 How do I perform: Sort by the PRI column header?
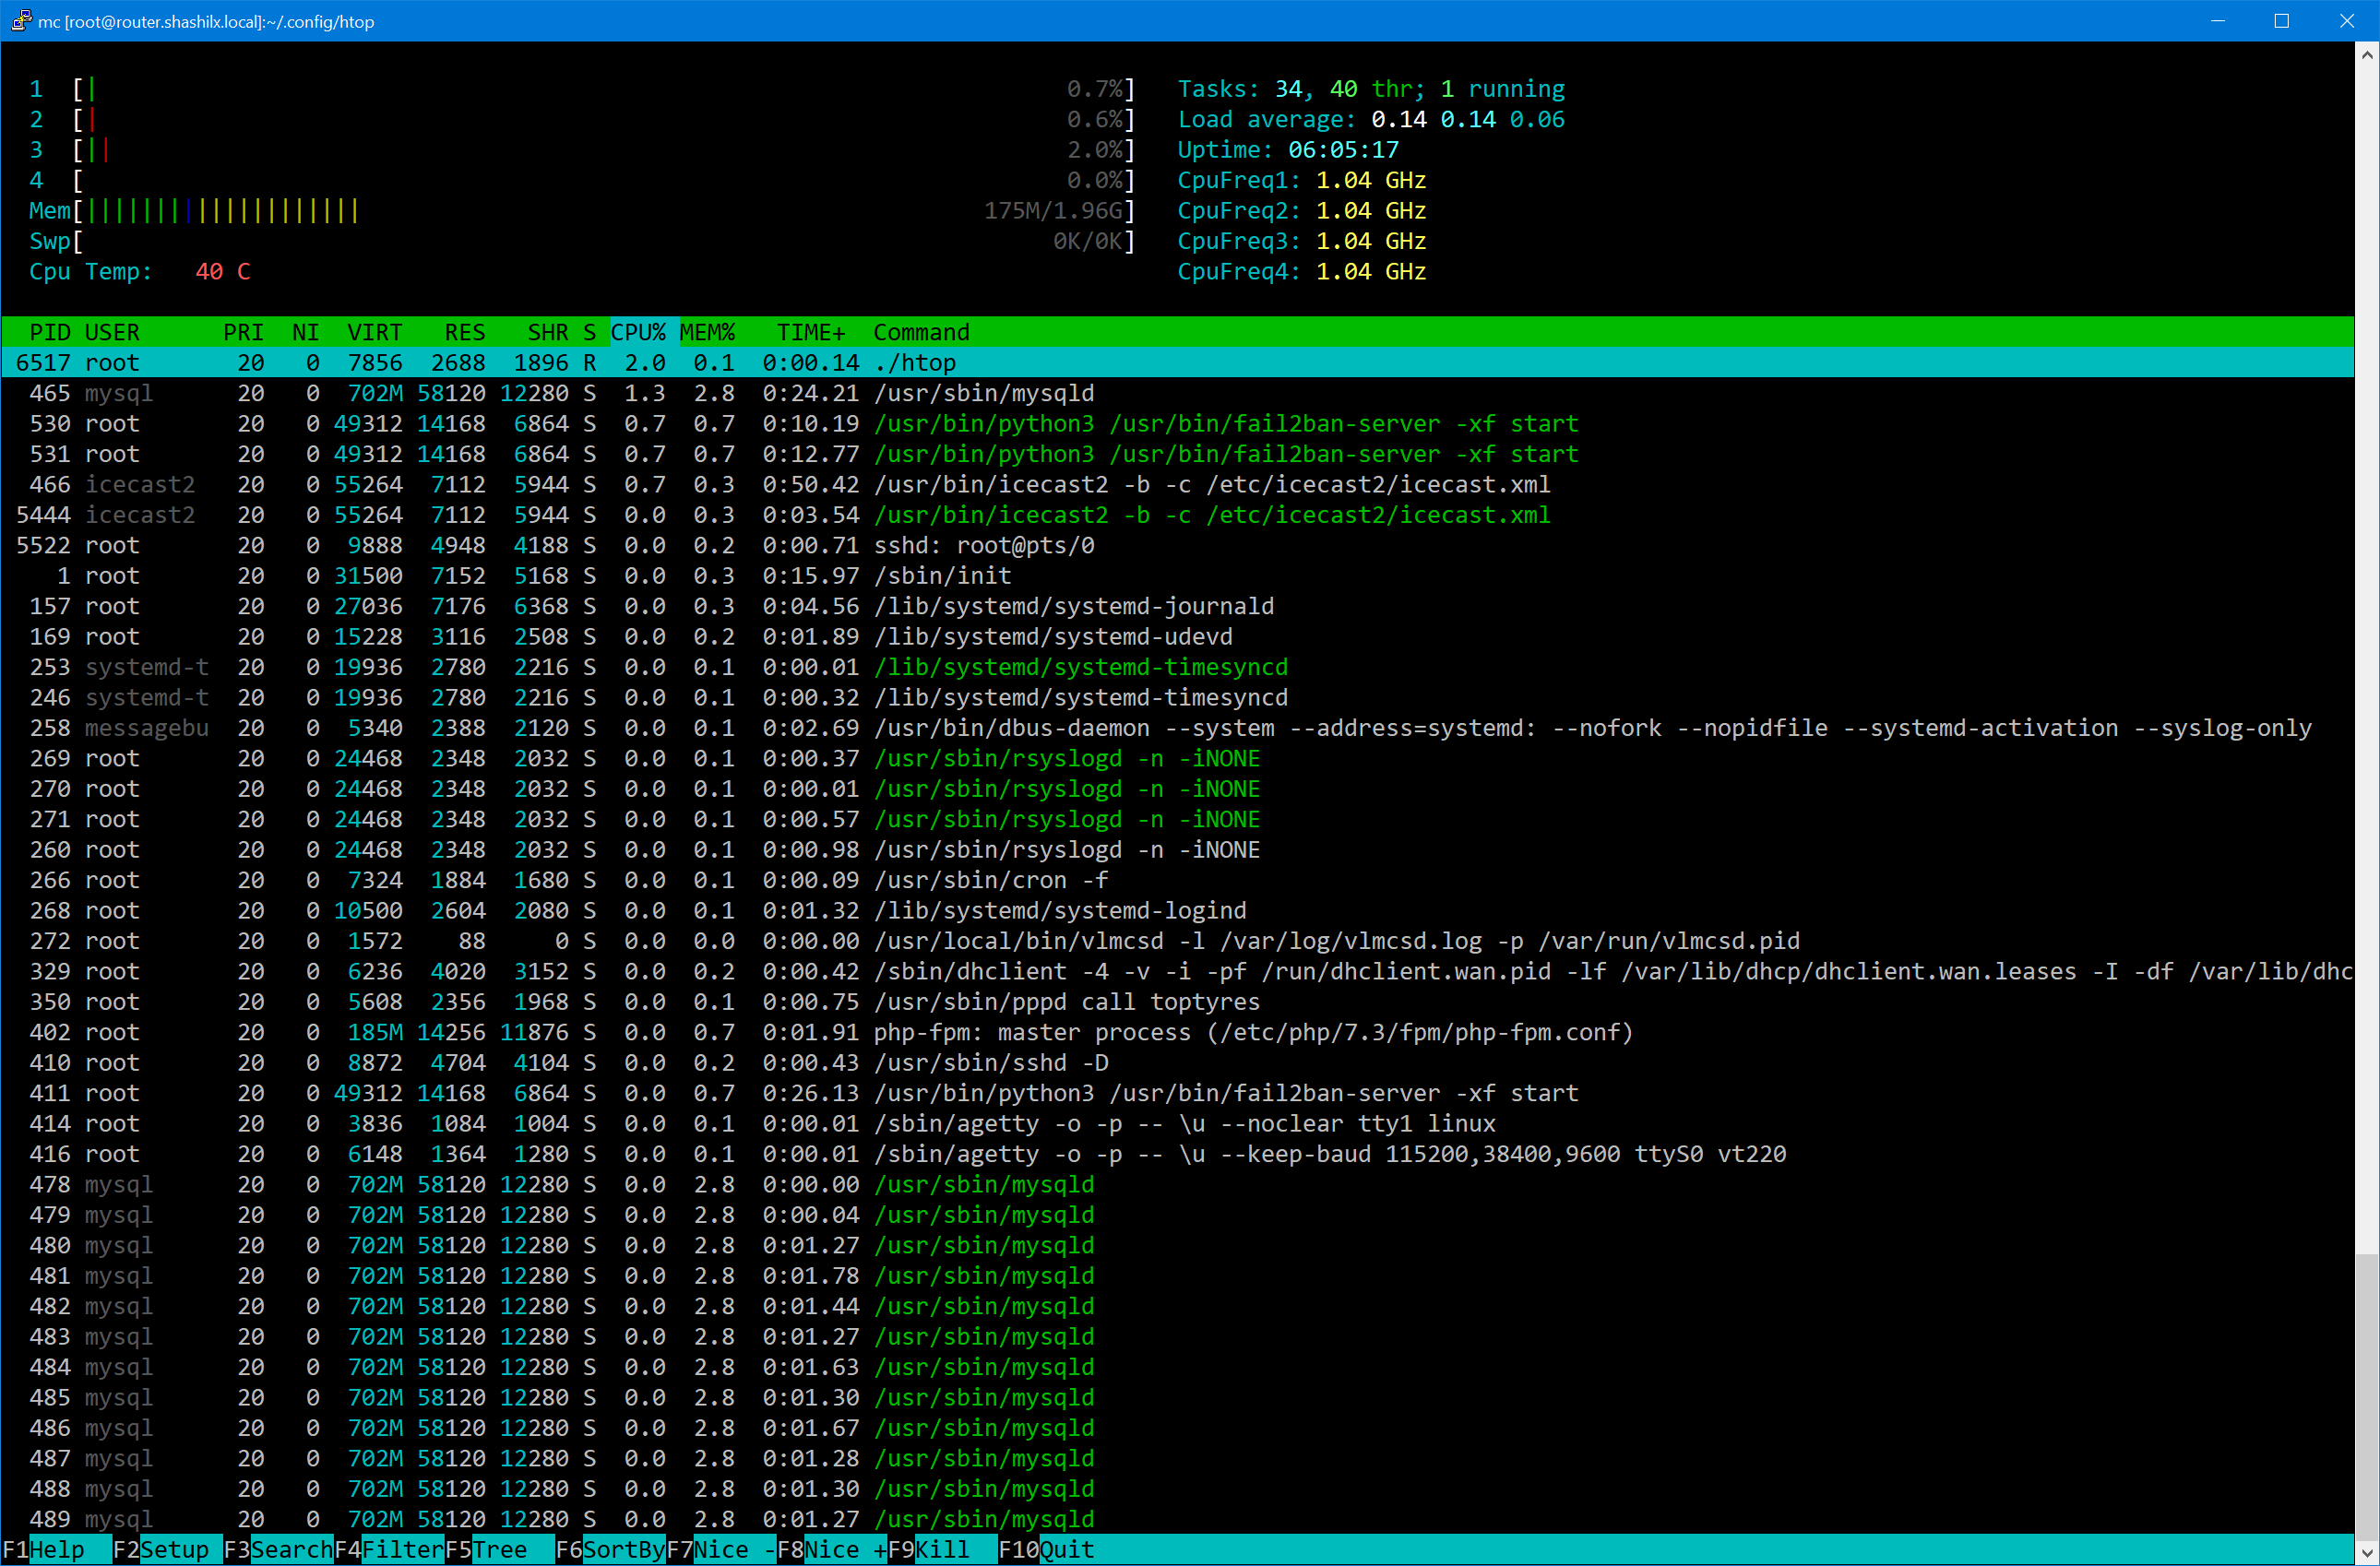[x=243, y=332]
